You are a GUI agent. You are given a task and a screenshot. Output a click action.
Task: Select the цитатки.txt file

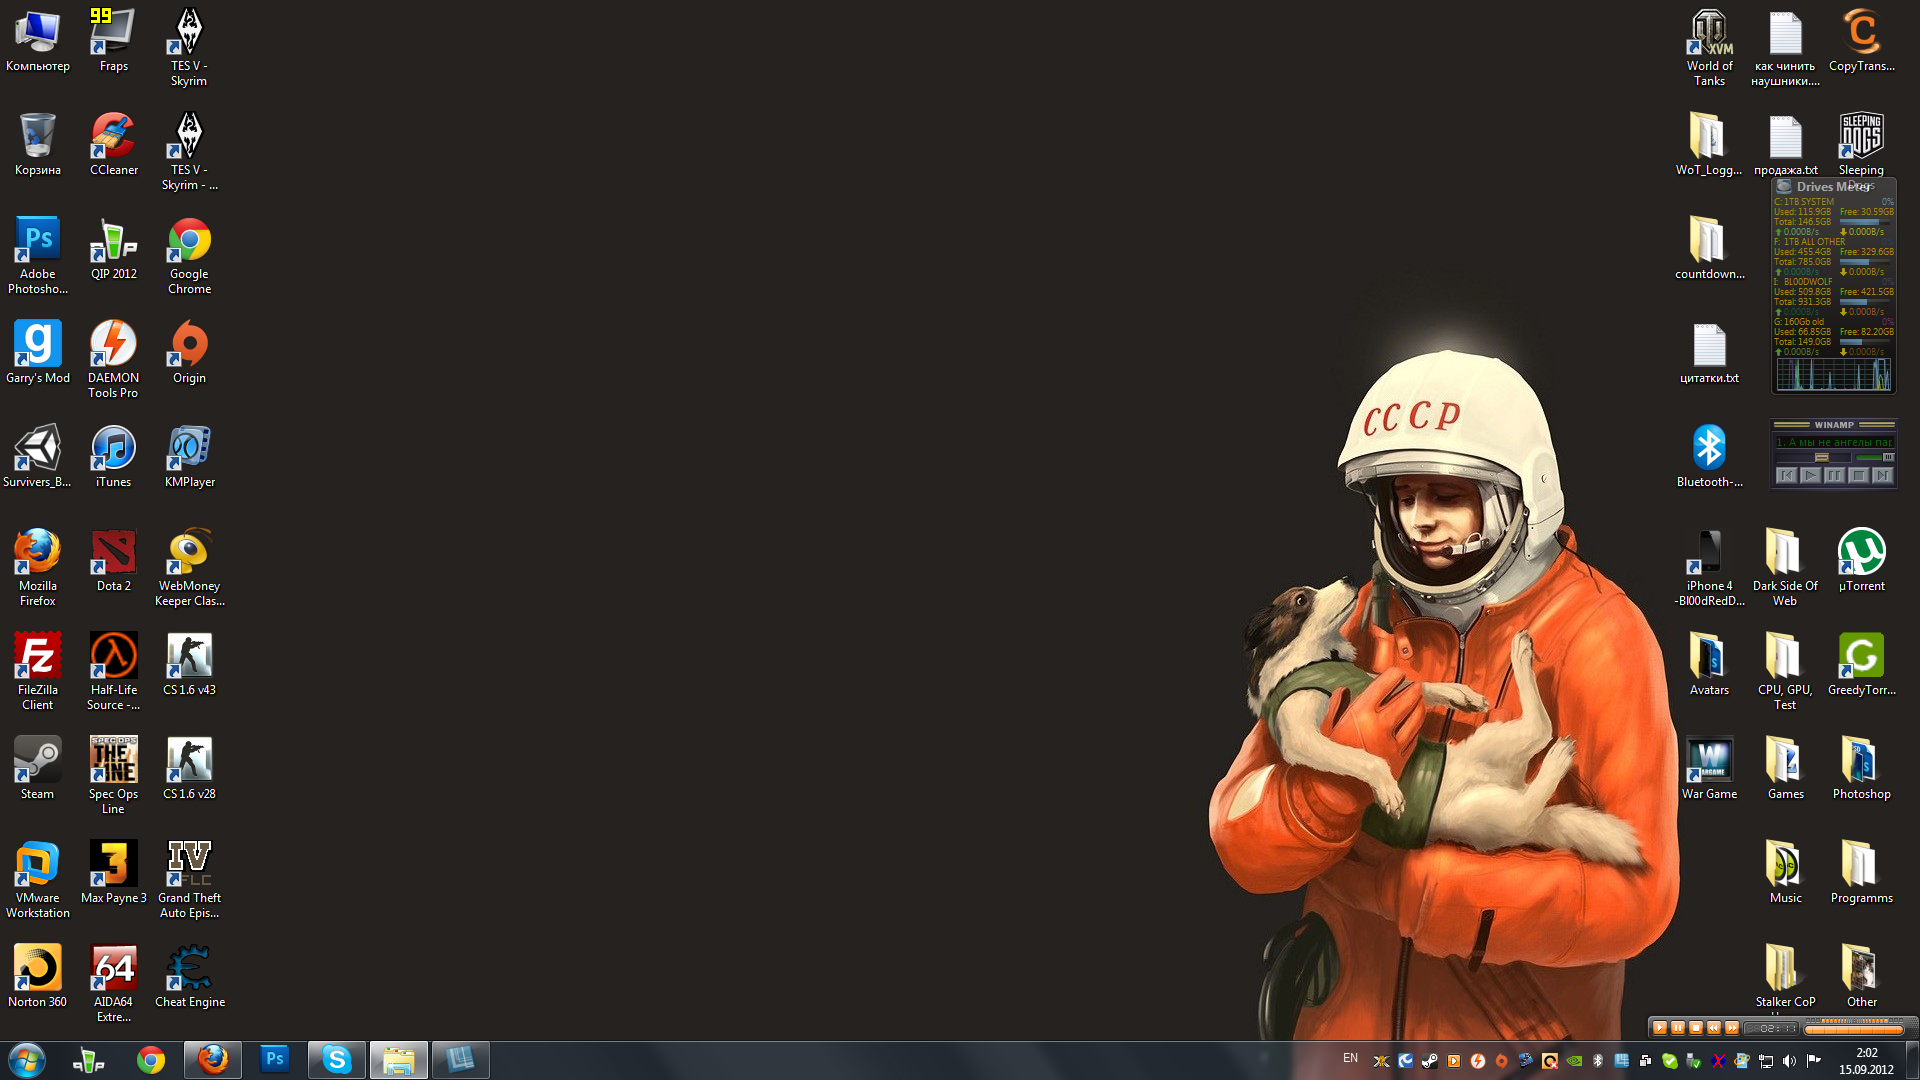coord(1709,353)
